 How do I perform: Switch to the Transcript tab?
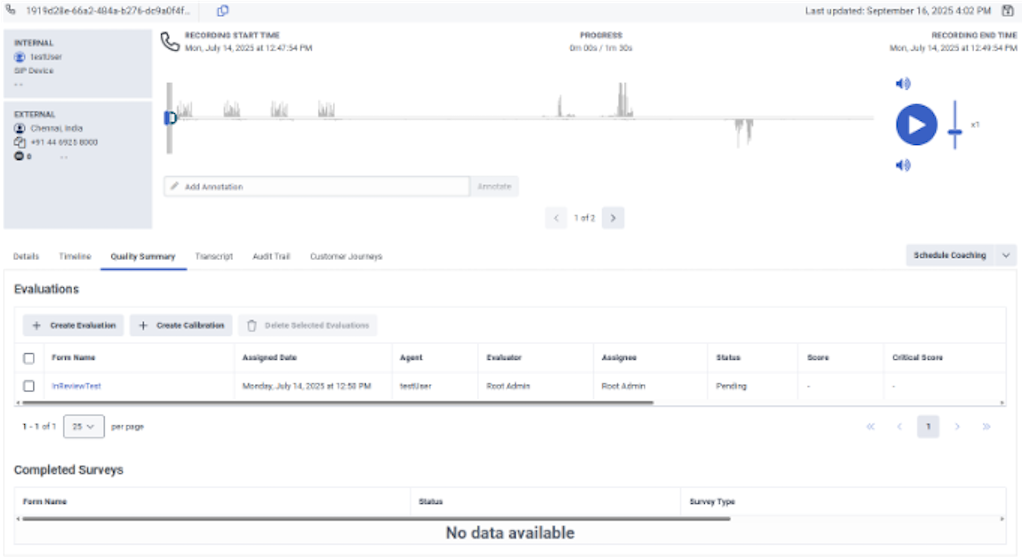[214, 257]
